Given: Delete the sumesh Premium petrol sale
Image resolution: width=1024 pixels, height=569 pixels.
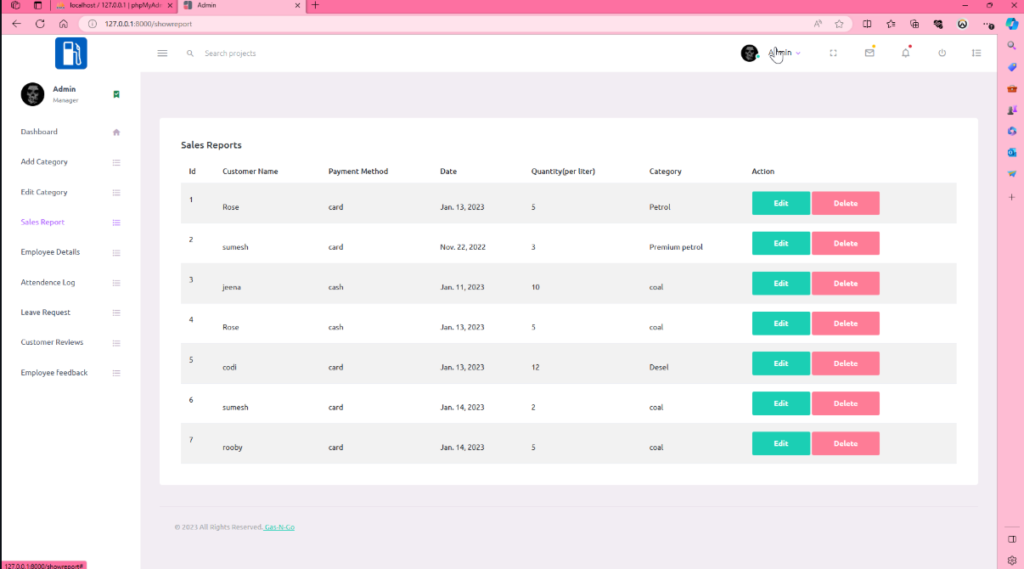Looking at the screenshot, I should (845, 243).
